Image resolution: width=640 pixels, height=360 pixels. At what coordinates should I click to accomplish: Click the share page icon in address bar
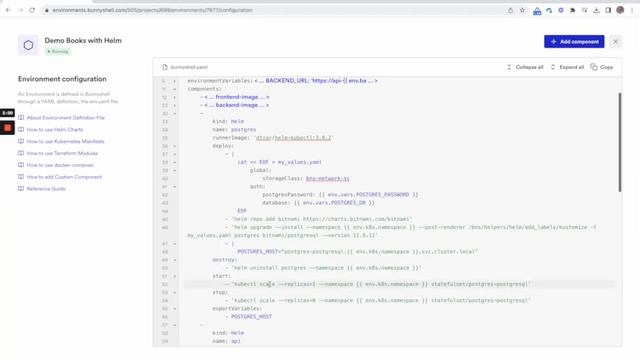tap(510, 10)
